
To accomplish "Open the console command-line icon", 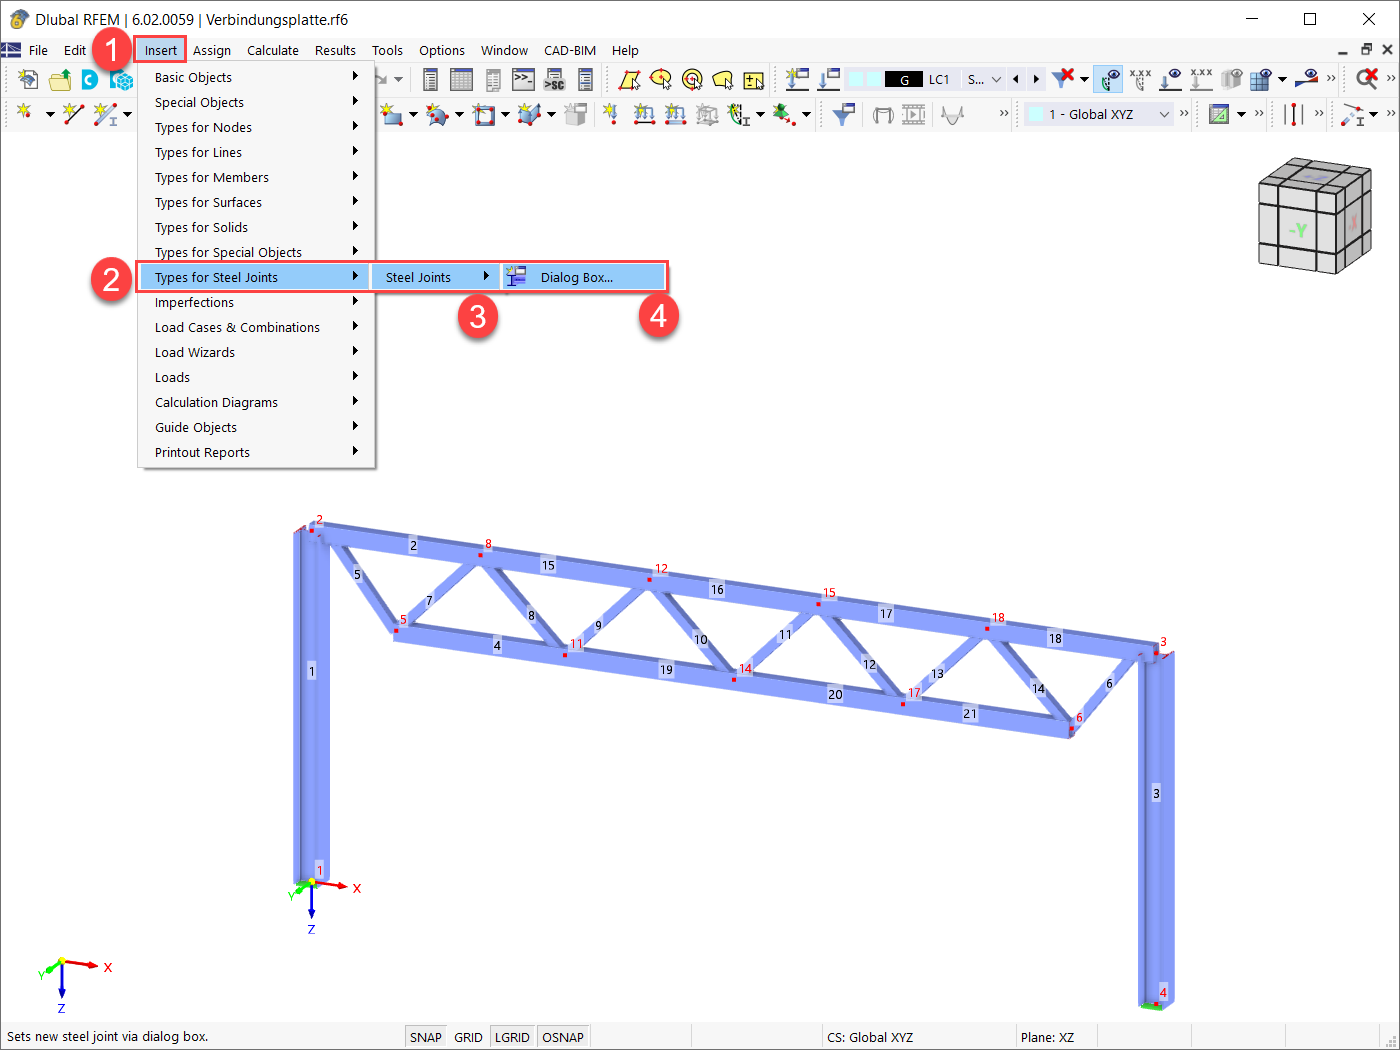I will tap(523, 79).
